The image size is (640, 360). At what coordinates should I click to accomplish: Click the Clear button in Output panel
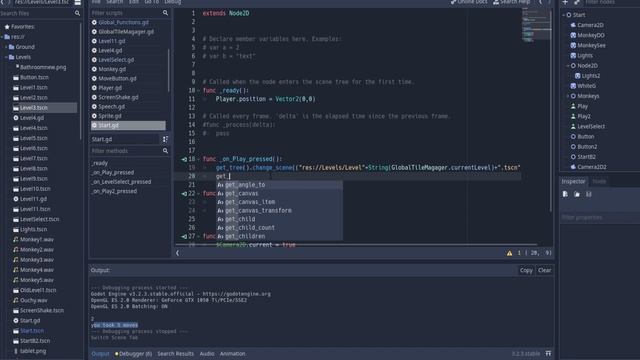[544, 270]
